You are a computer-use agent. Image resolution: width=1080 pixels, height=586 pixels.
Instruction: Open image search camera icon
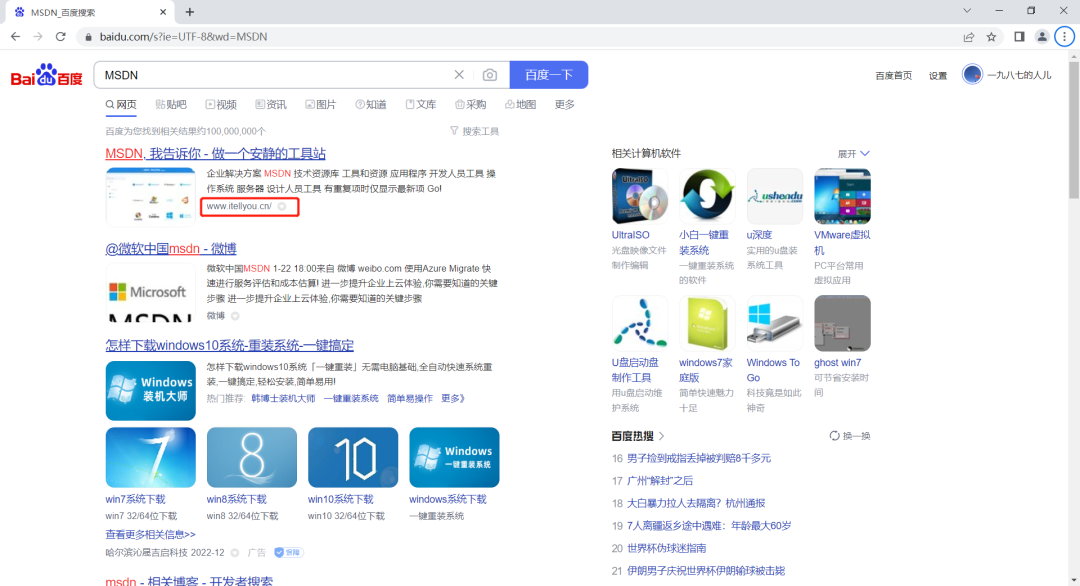pos(490,74)
